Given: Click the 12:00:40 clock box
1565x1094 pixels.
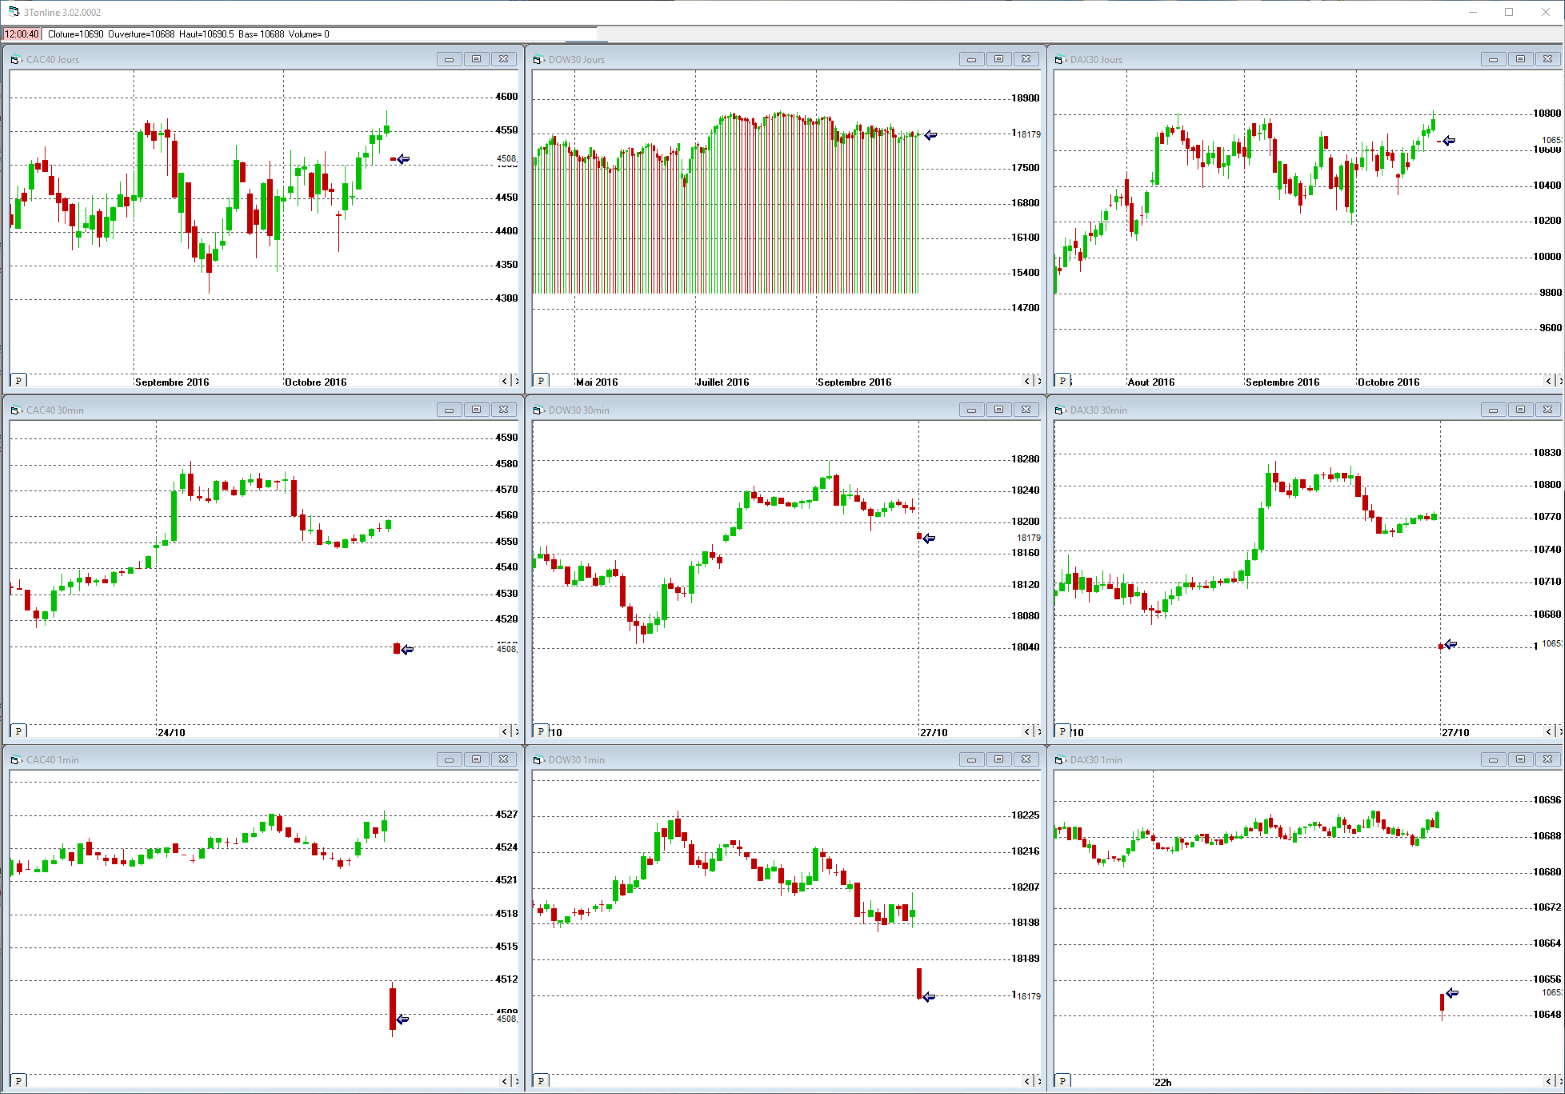Looking at the screenshot, I should point(22,34).
